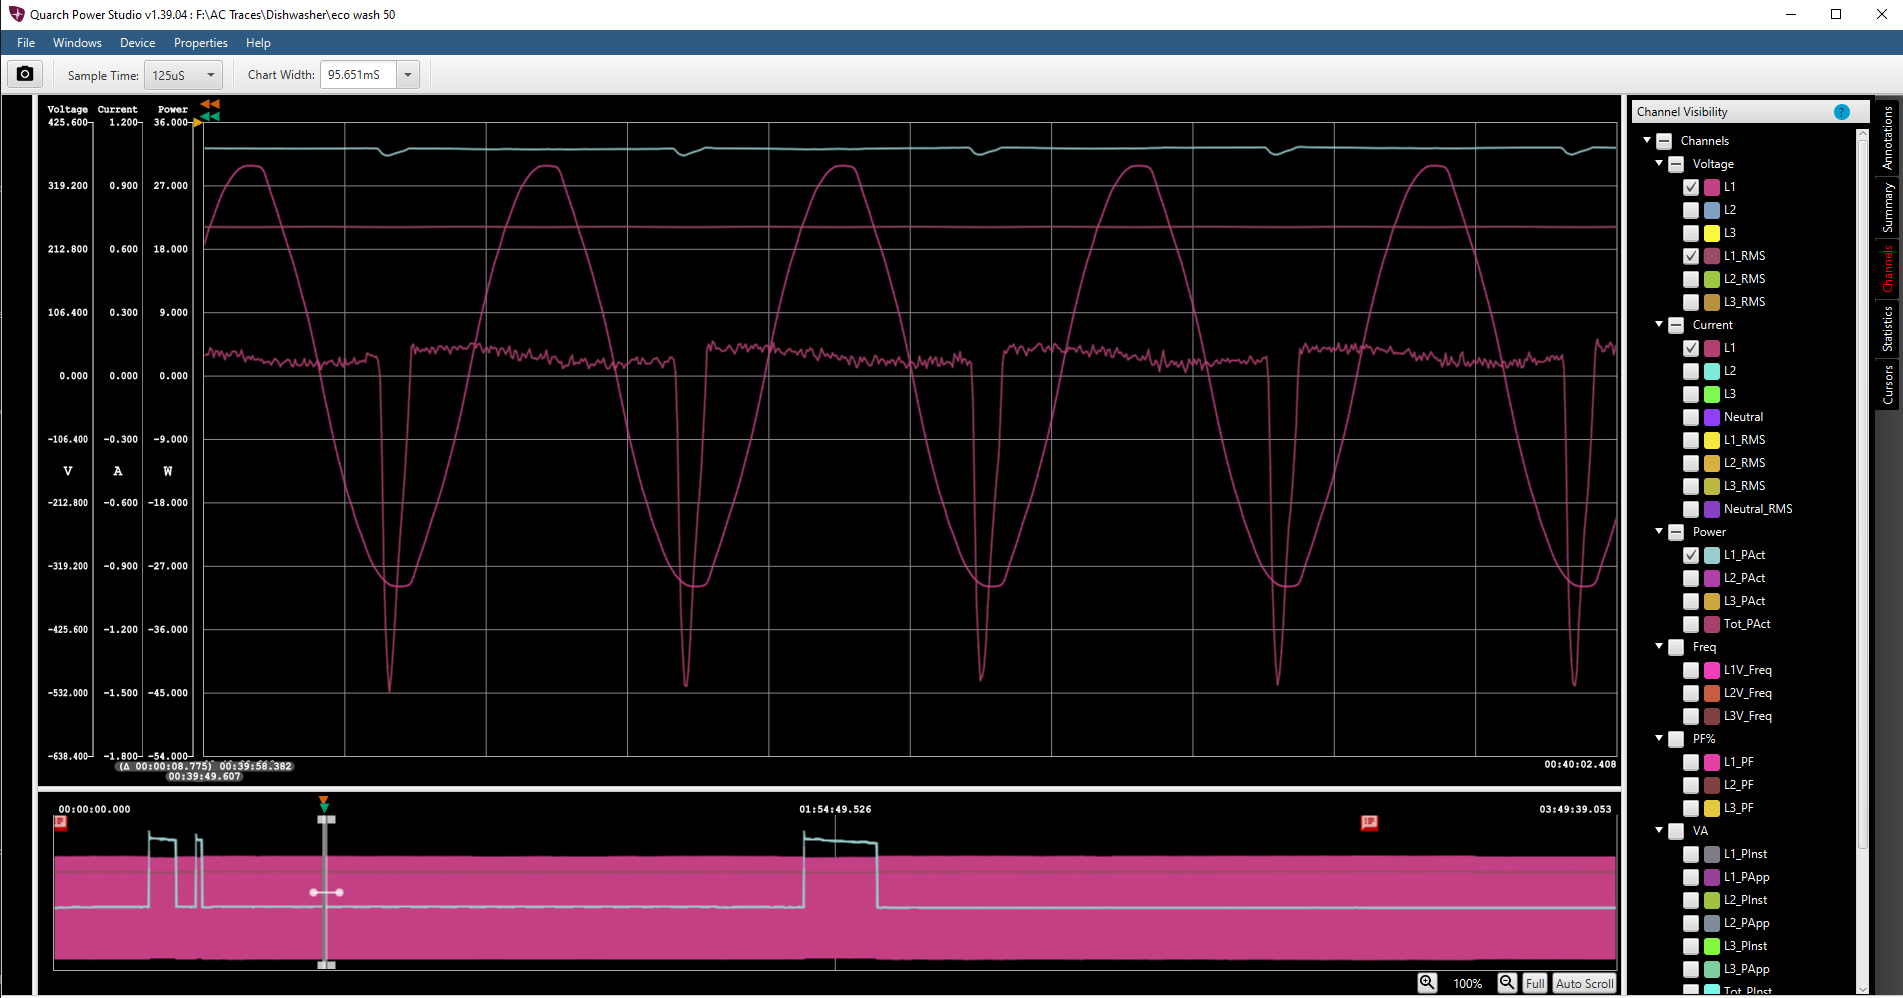Click the Full zoom button
The image size is (1903, 998).
coord(1535,983)
